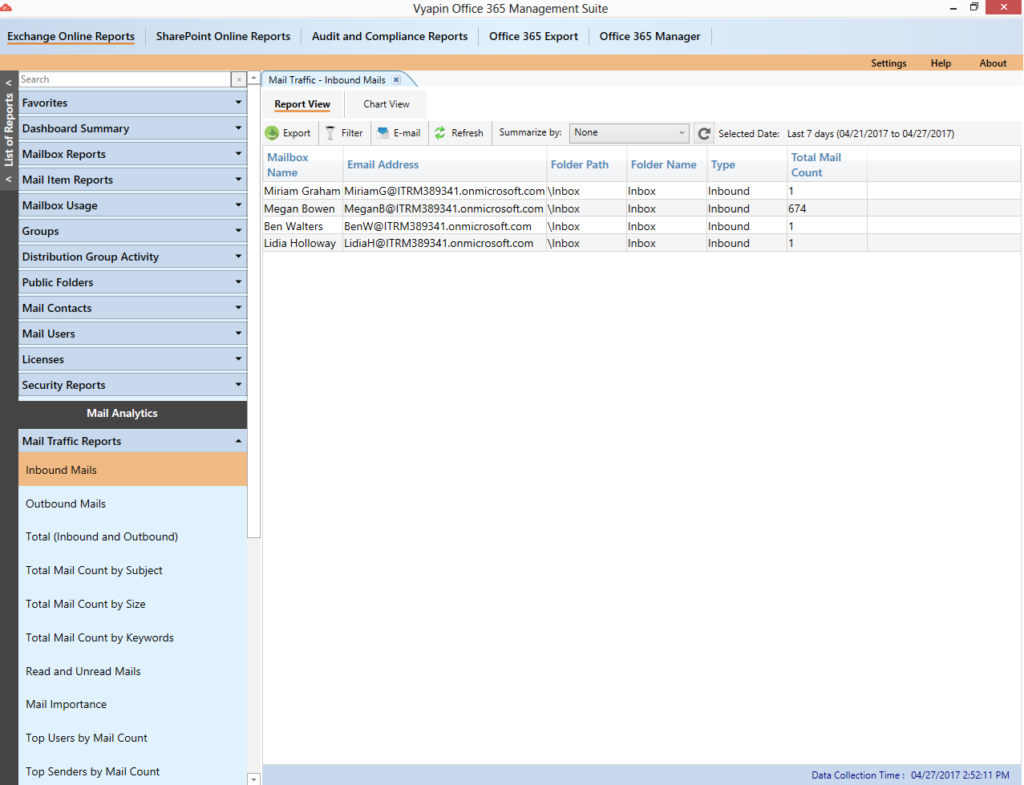Image resolution: width=1024 pixels, height=785 pixels.
Task: Select the Miriam Graham row
Action: [642, 191]
